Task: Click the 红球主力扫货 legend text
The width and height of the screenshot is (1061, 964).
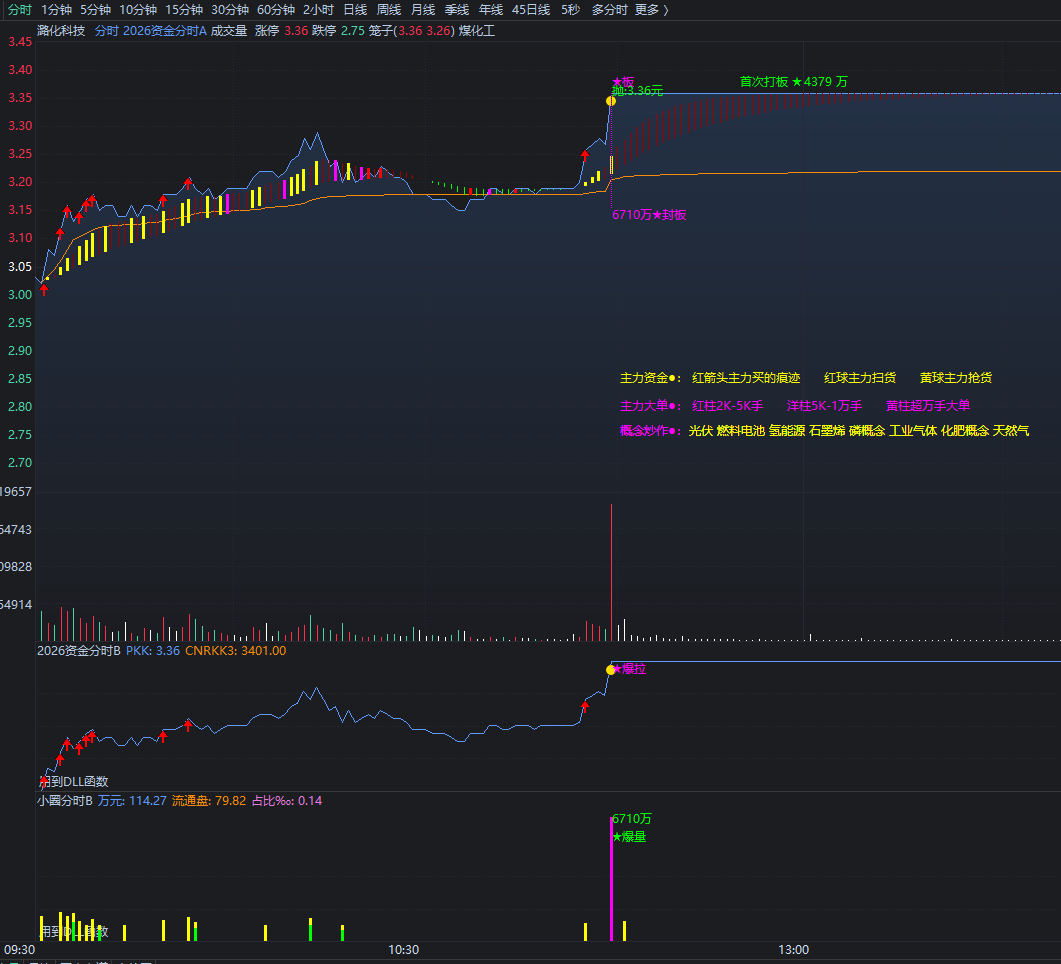Action: click(x=860, y=377)
